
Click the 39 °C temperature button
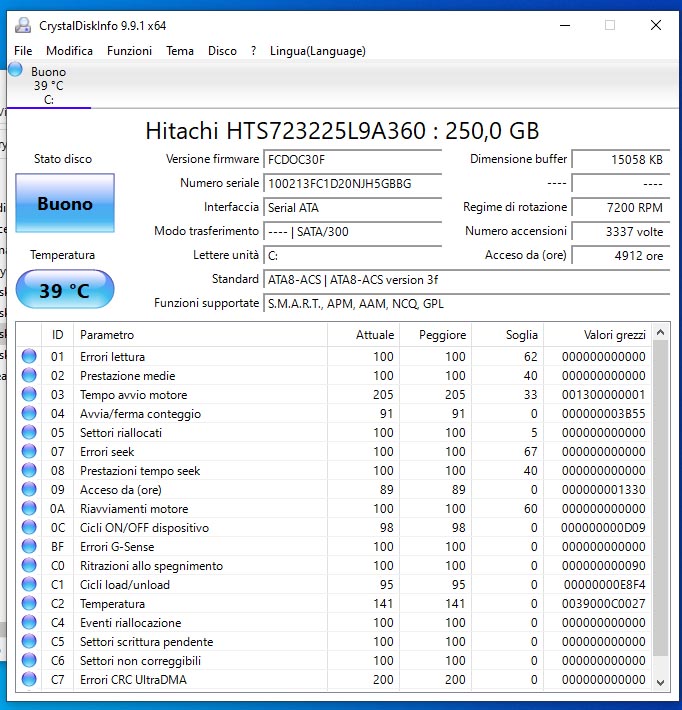click(65, 290)
